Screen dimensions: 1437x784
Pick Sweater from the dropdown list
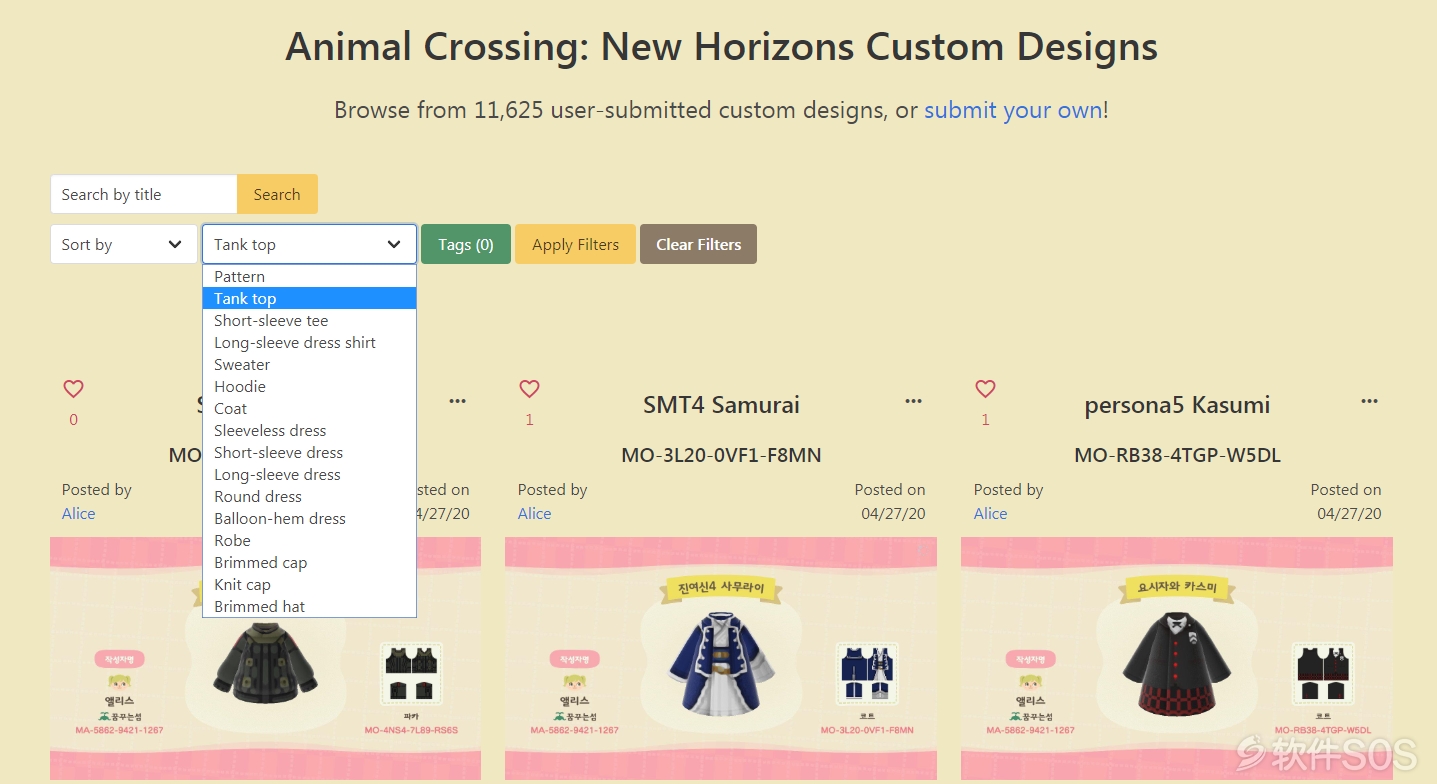(309, 364)
